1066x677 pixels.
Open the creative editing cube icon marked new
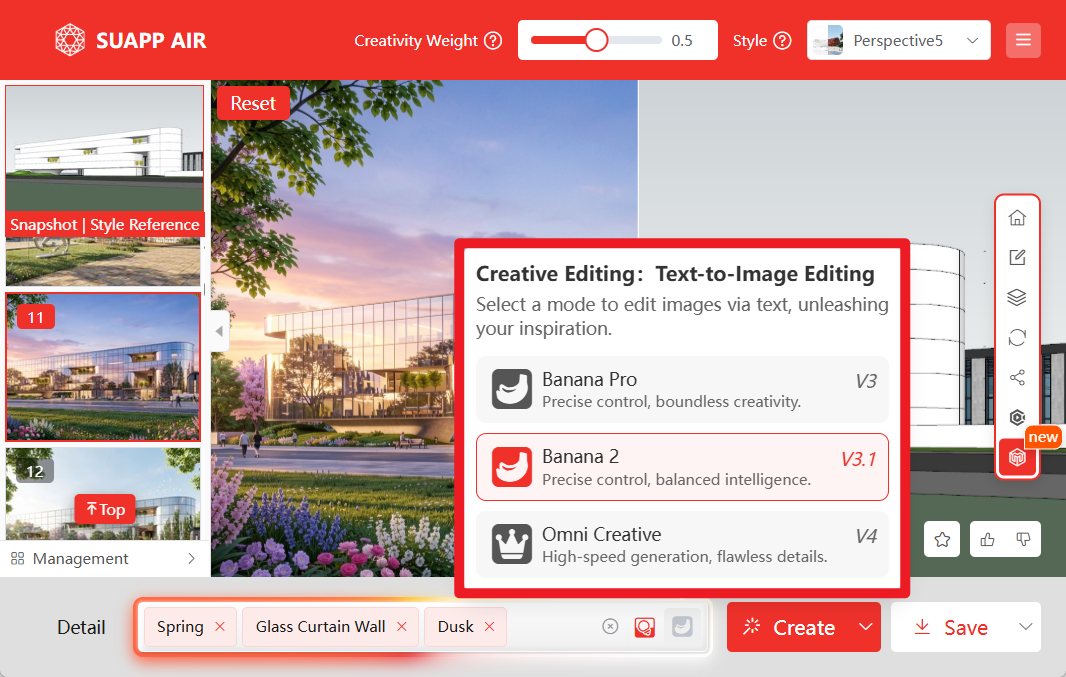[1017, 457]
